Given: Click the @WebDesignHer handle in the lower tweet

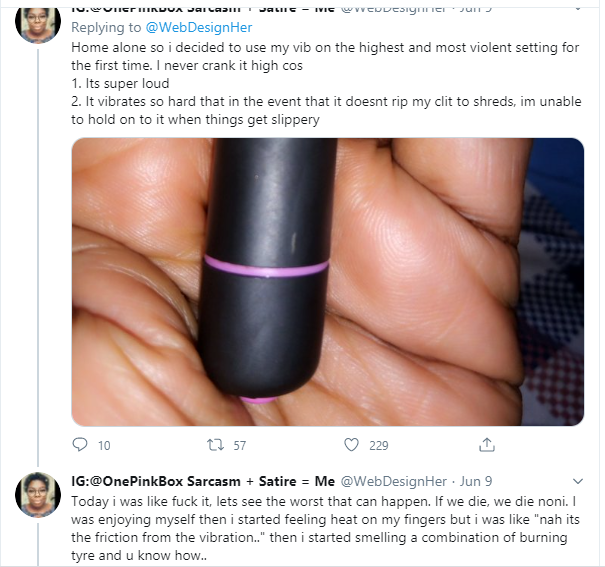Looking at the screenshot, I should pyautogui.click(x=394, y=481).
